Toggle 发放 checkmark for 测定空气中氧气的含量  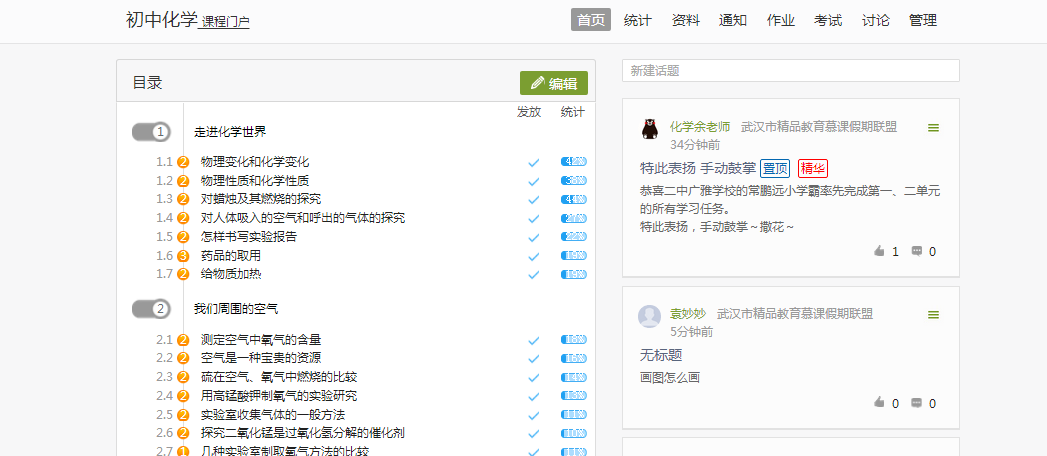533,340
